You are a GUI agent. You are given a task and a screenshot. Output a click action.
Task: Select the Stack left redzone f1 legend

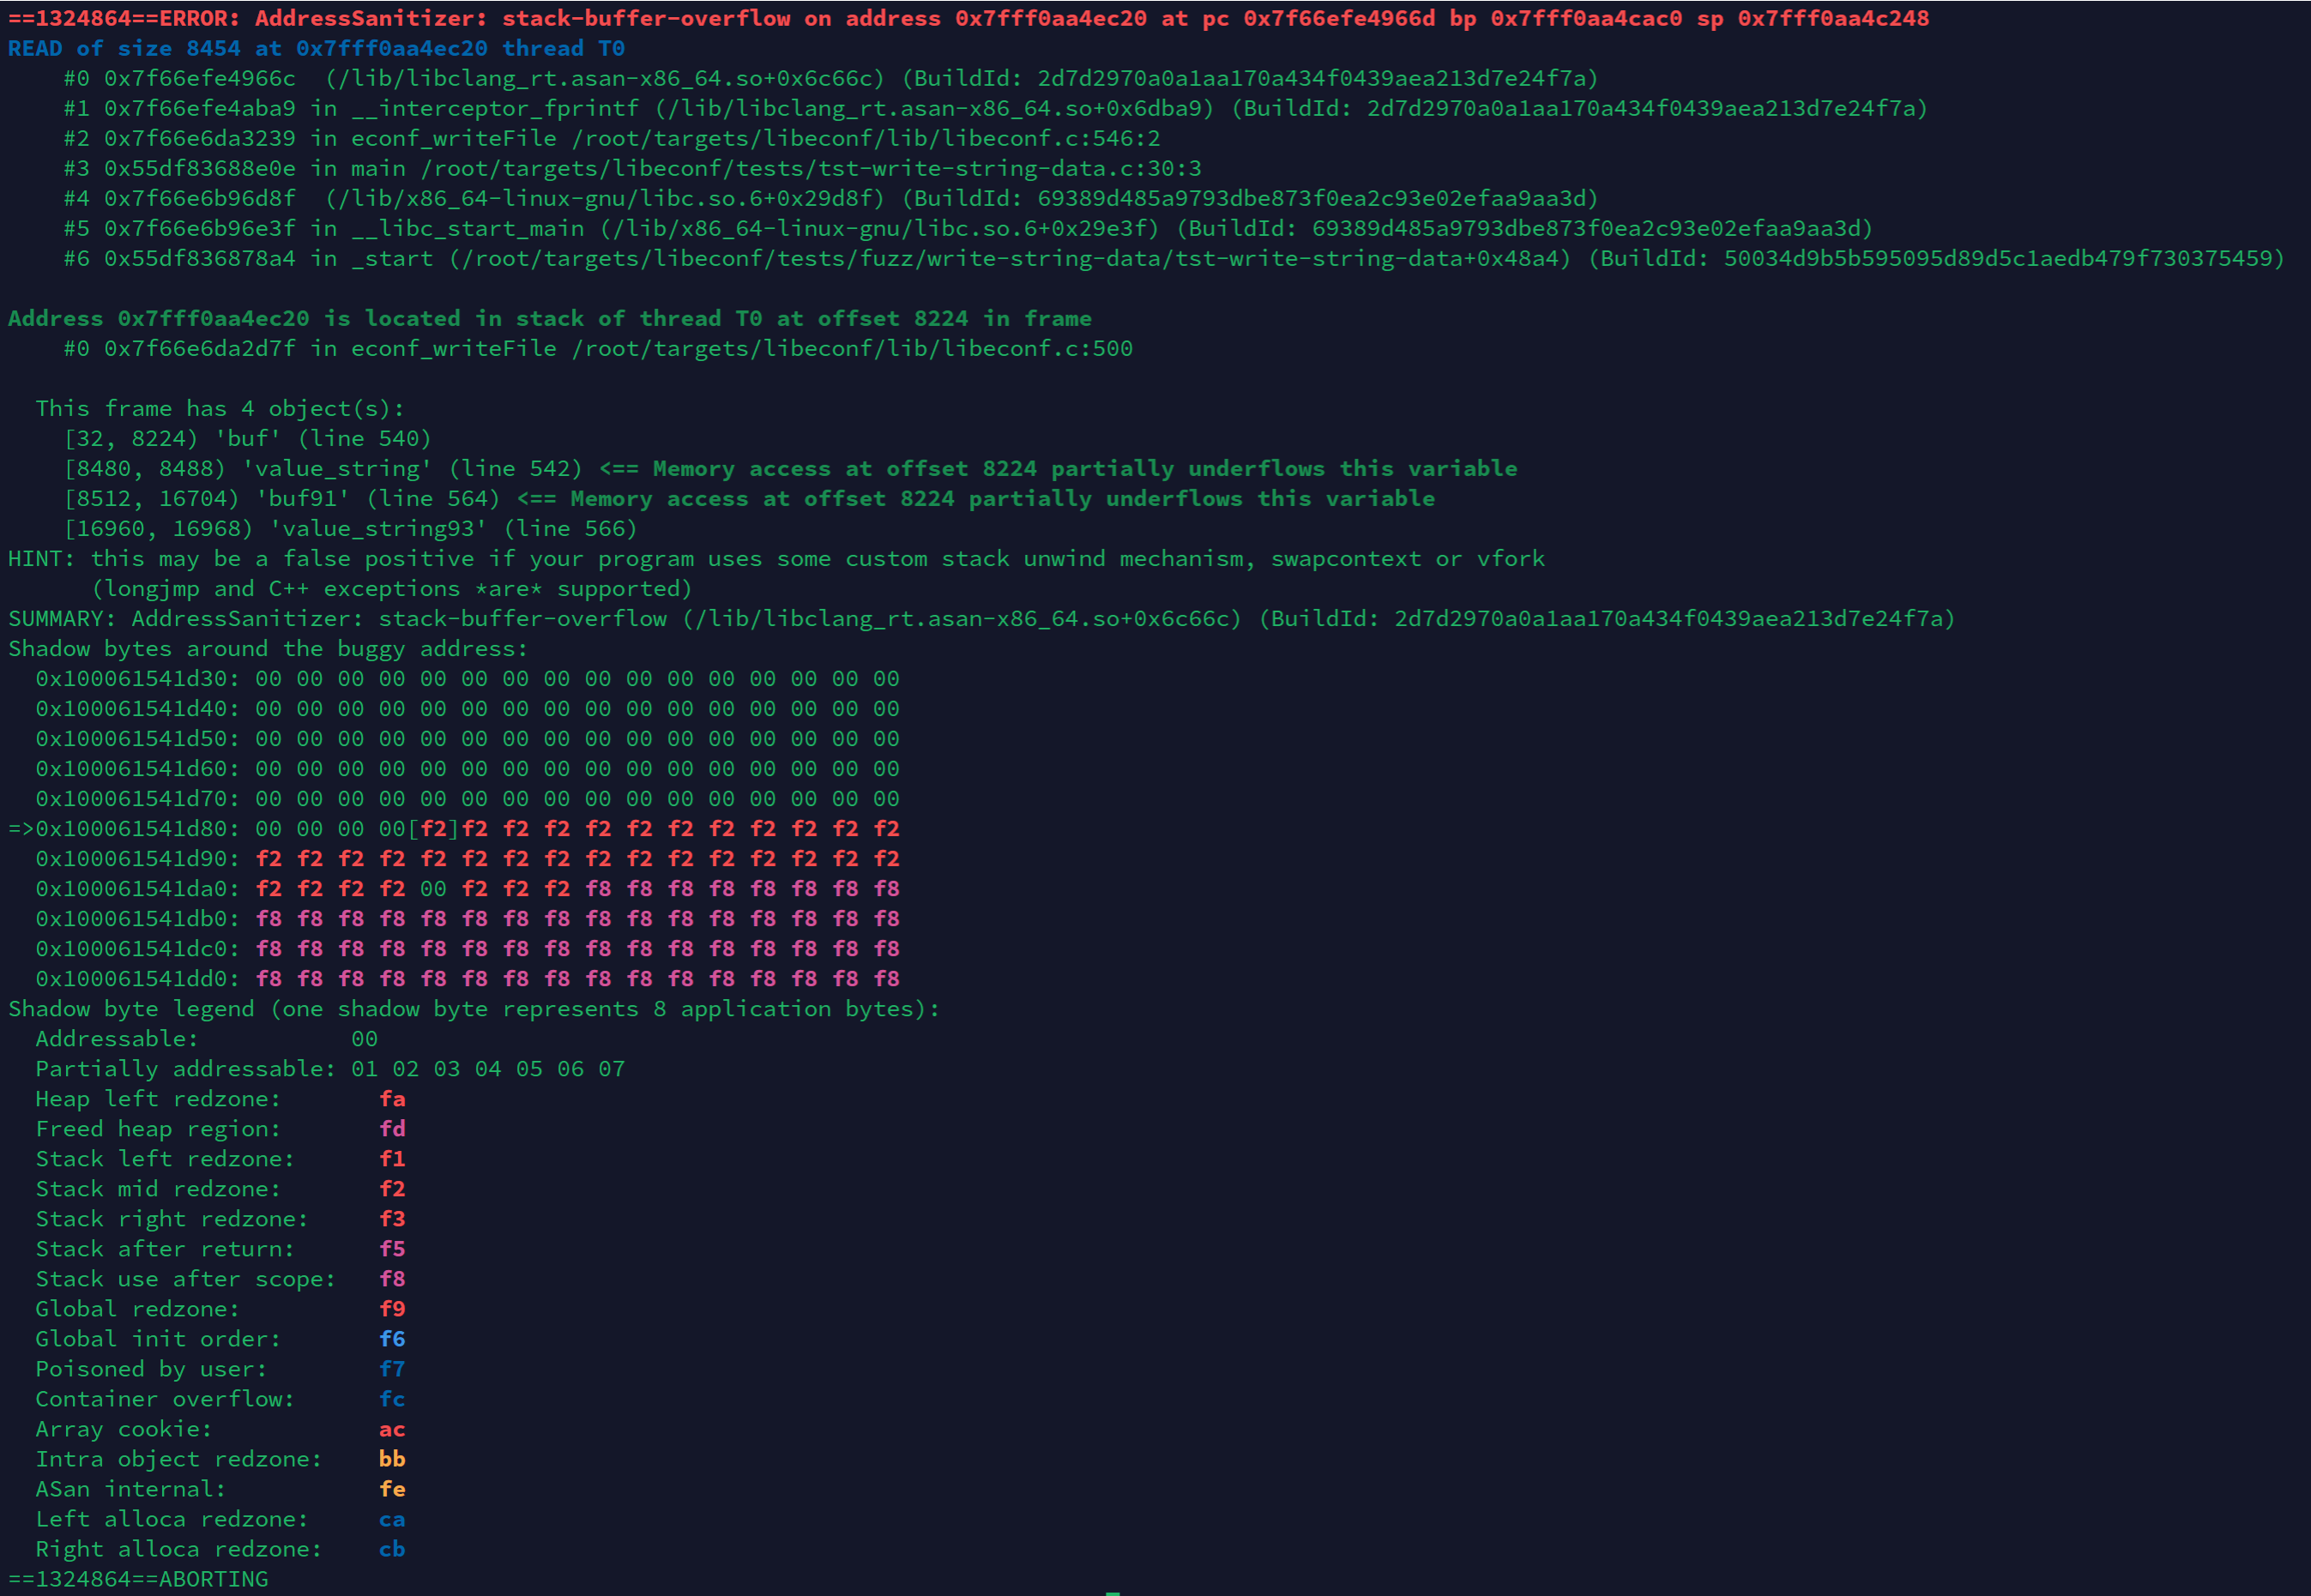pyautogui.click(x=200, y=1158)
